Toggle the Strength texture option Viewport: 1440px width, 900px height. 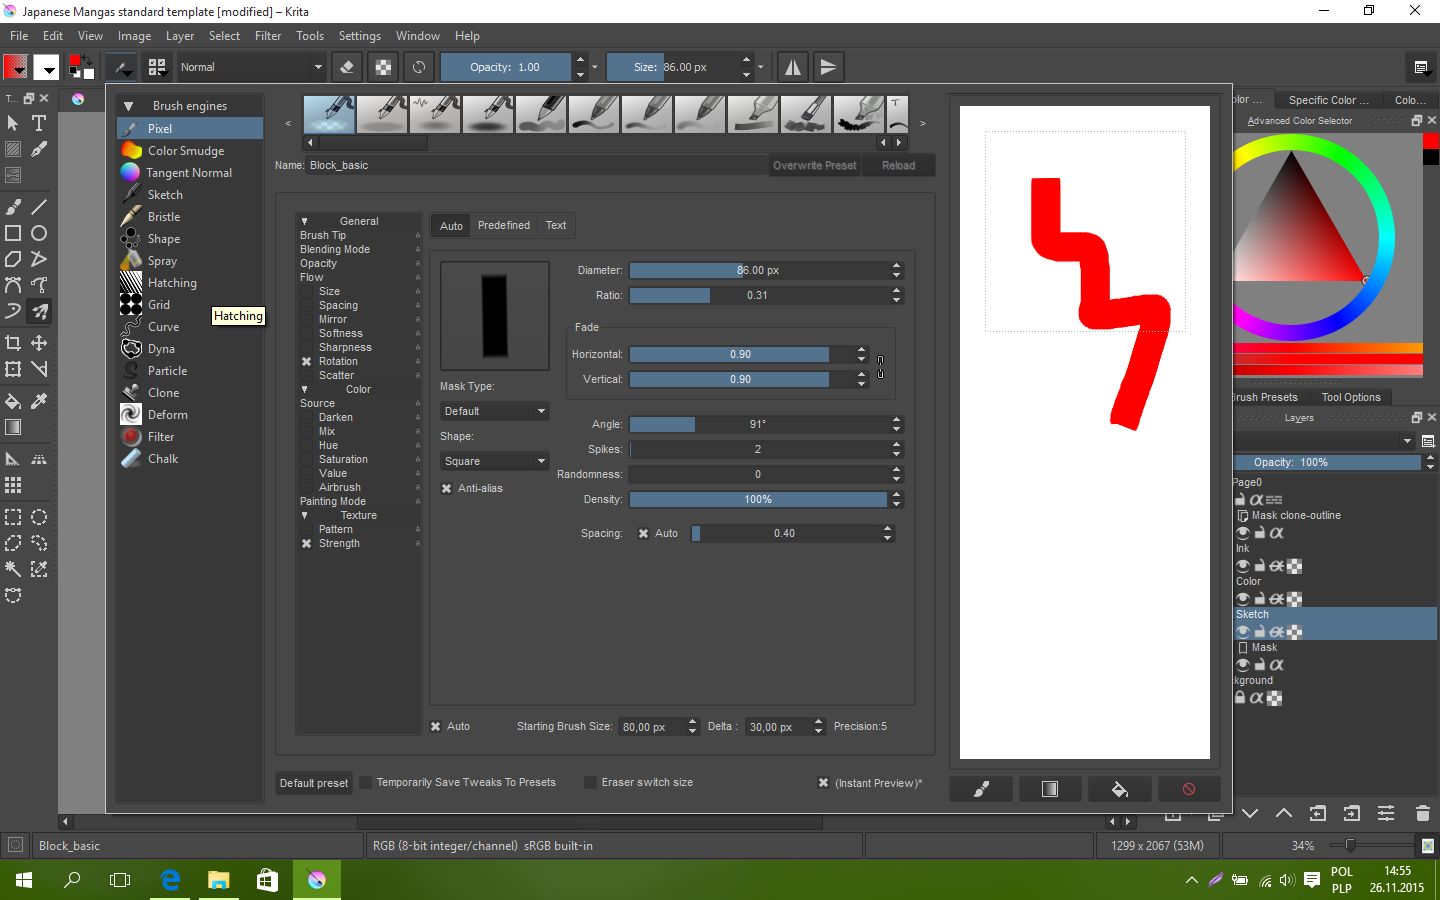307,543
